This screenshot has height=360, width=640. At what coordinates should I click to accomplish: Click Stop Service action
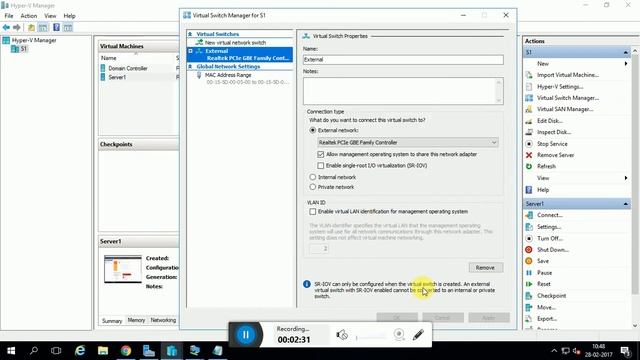[552, 144]
